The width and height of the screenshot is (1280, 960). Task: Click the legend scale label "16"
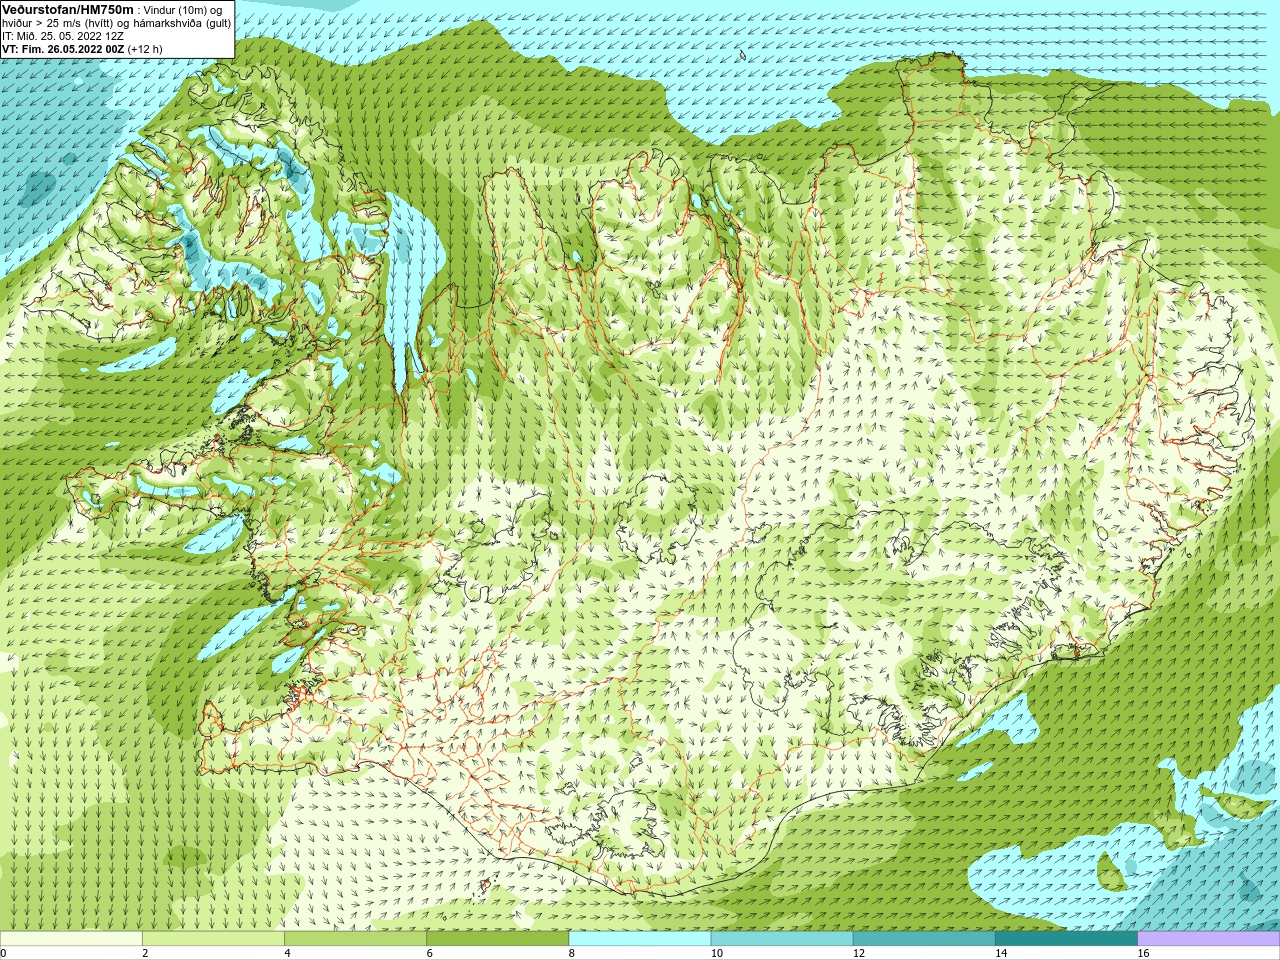coord(1144,953)
